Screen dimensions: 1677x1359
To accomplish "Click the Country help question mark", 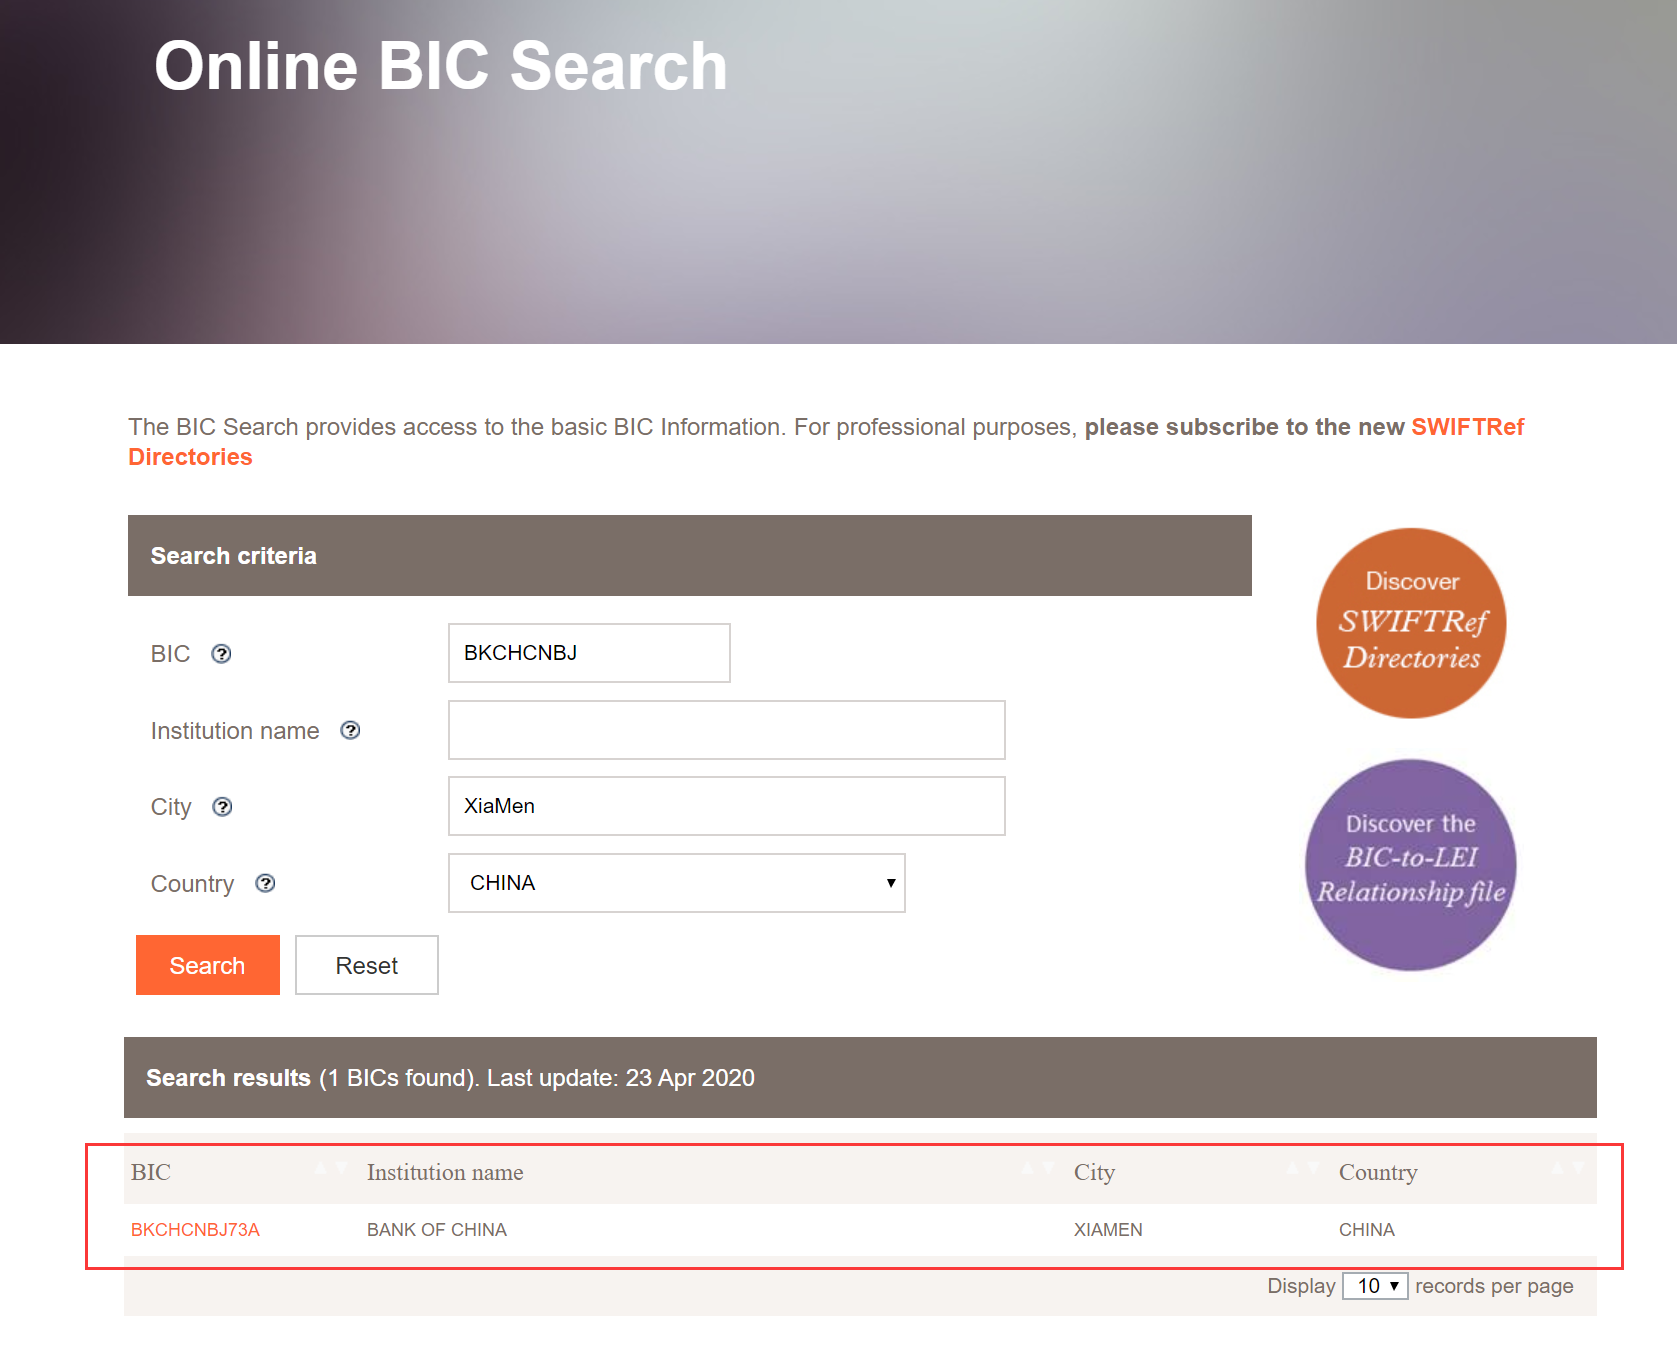I will point(265,884).
